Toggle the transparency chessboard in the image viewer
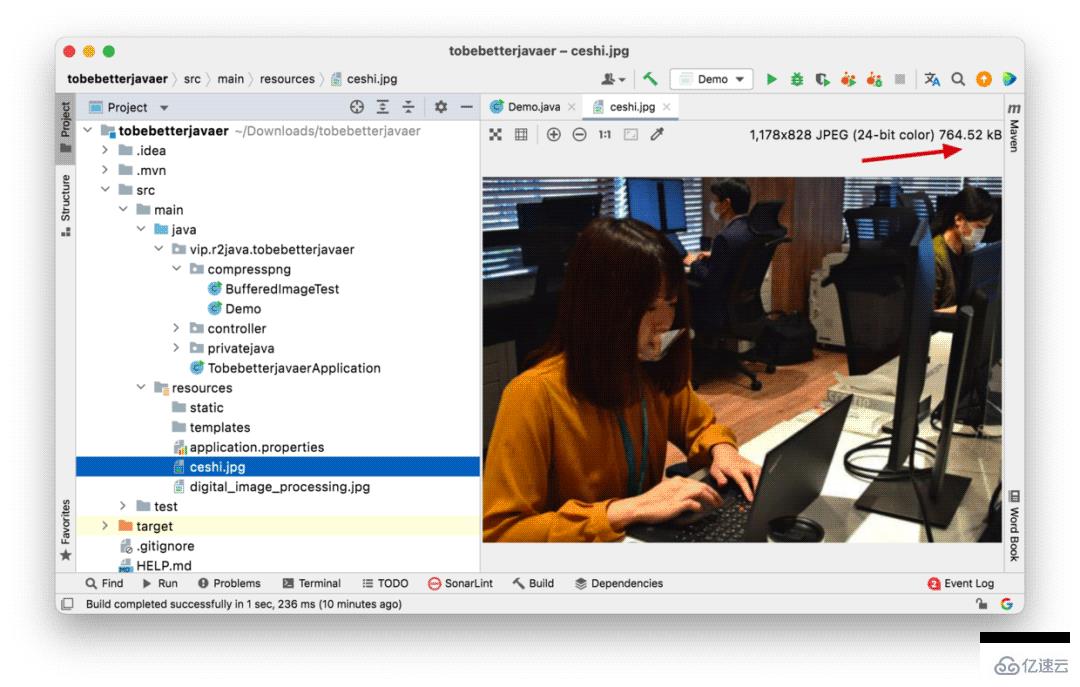This screenshot has width=1080, height=687. pos(495,134)
